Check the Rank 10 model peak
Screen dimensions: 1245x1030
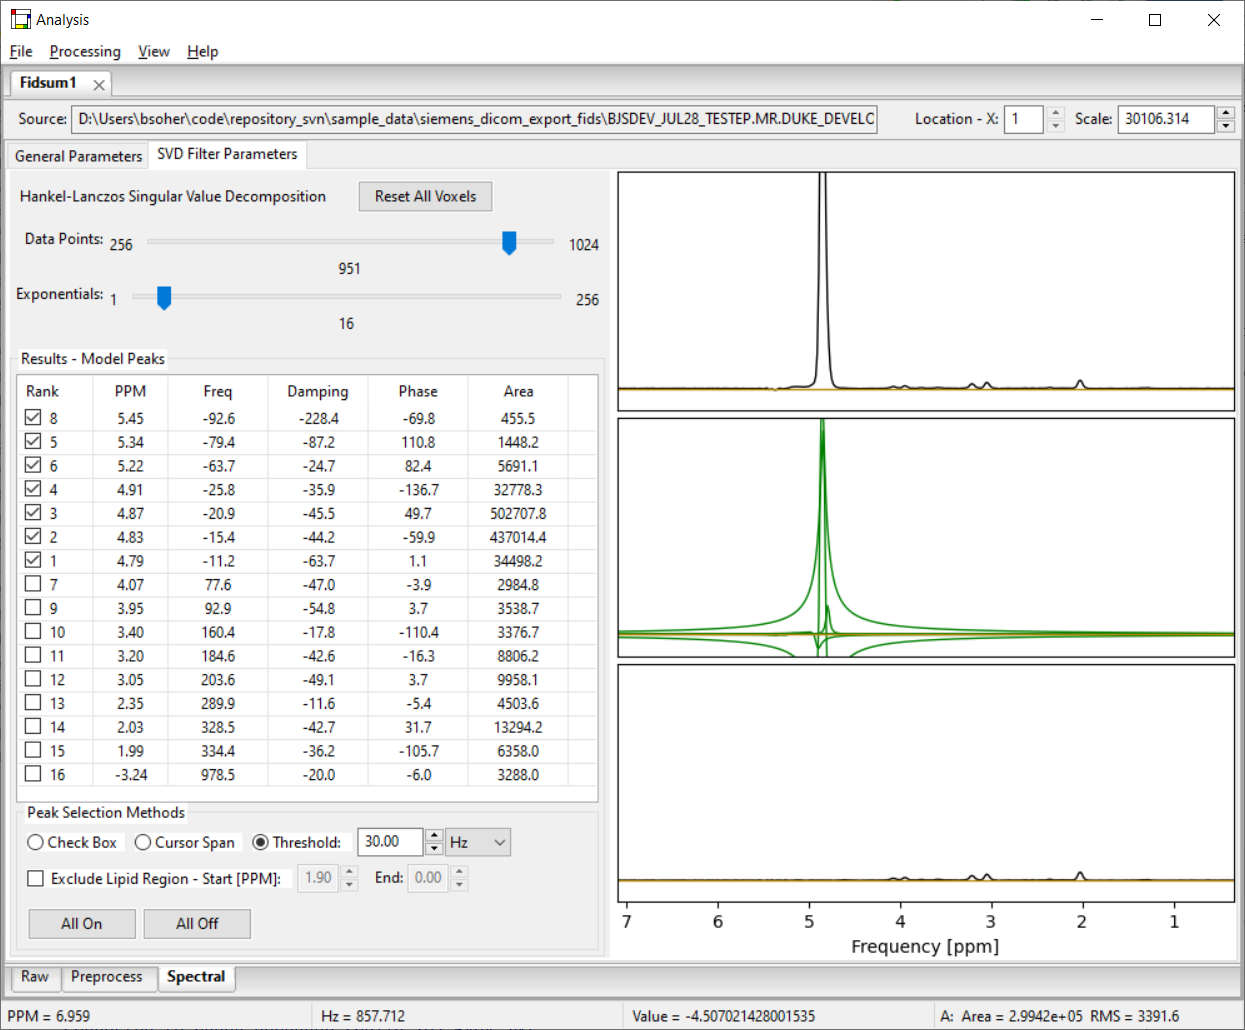(31, 631)
